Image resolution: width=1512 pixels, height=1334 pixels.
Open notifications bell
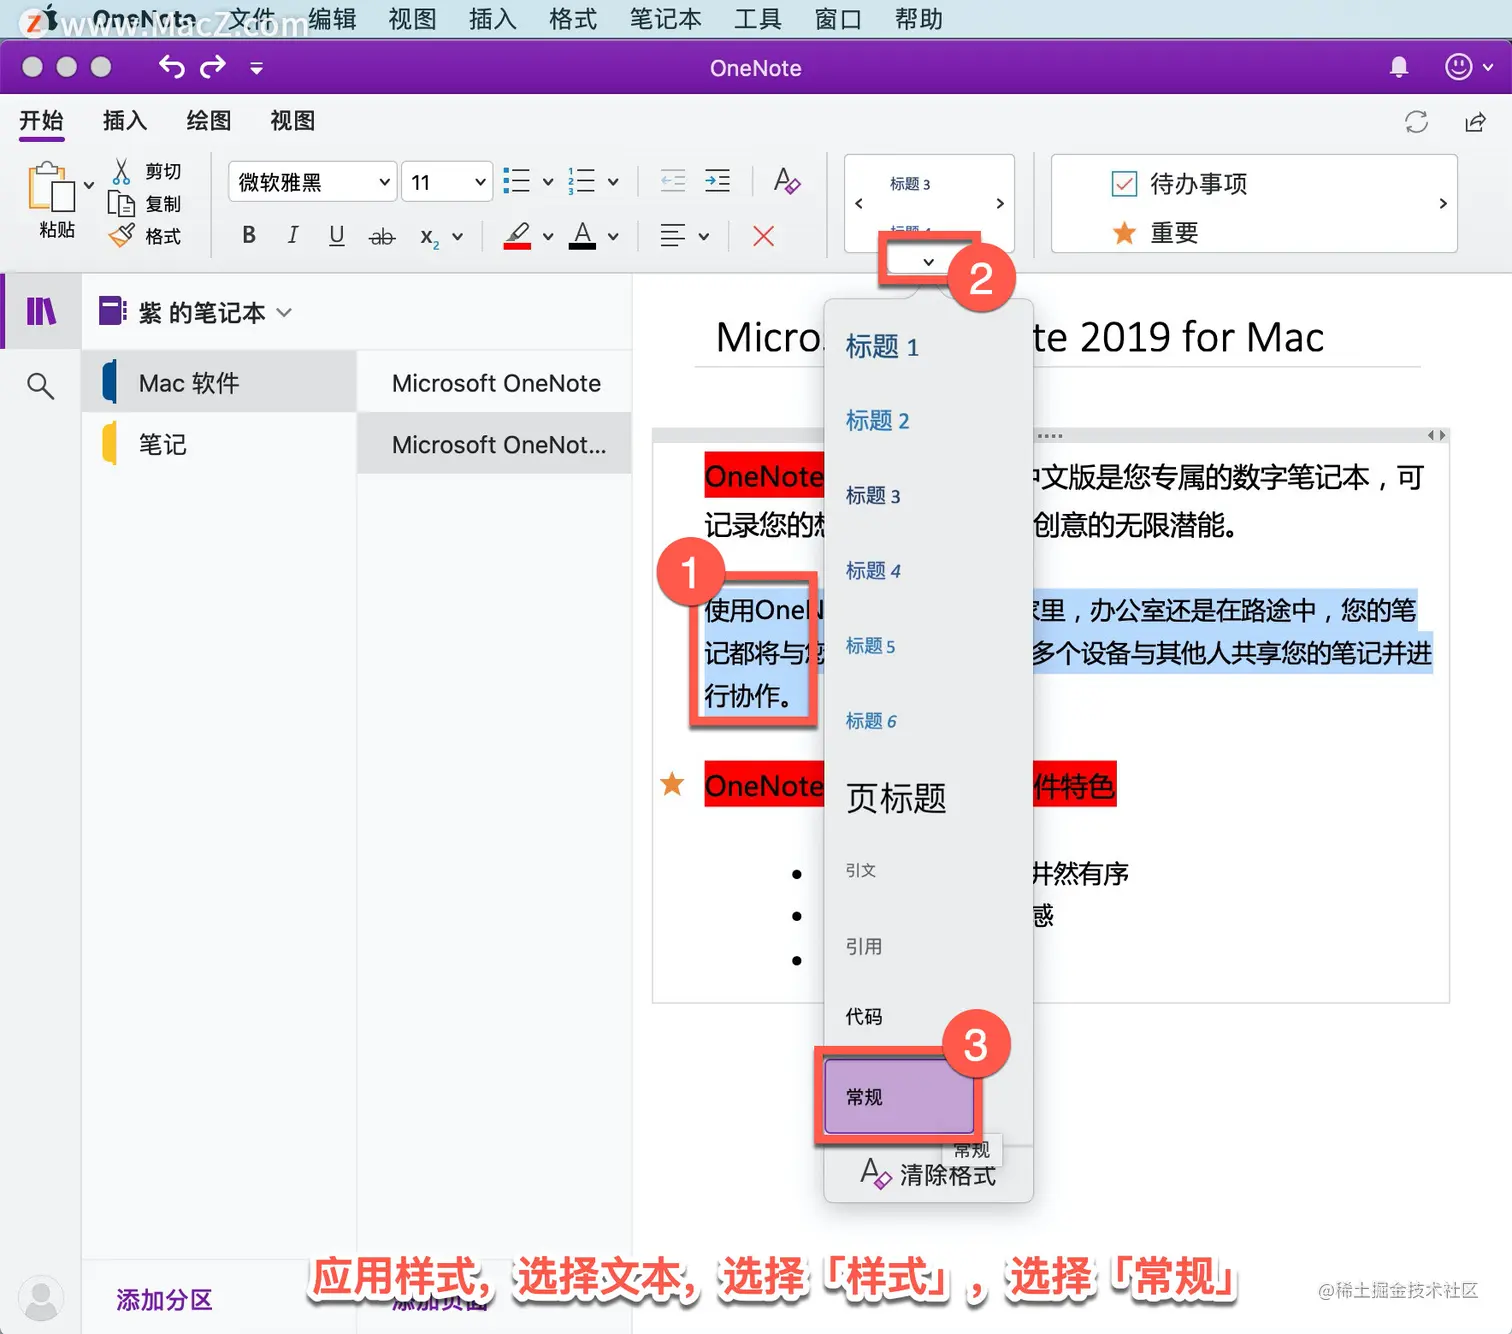tap(1399, 67)
